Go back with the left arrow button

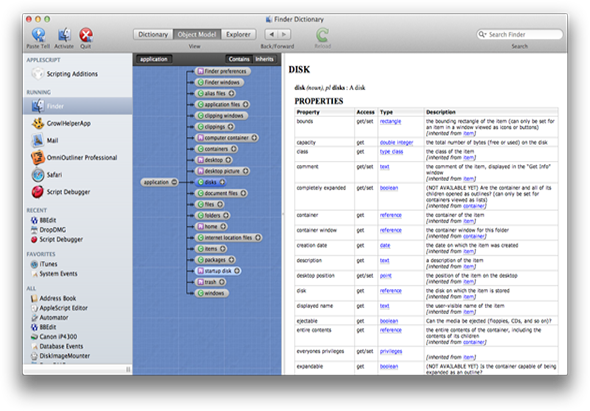(271, 34)
